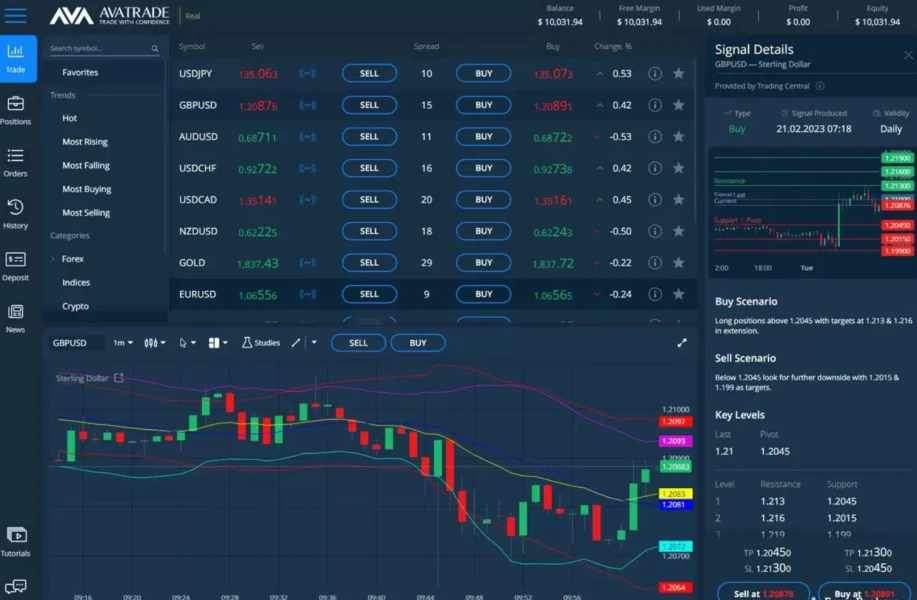
Task: Click Sell at 1.20876 button
Action: 764,592
